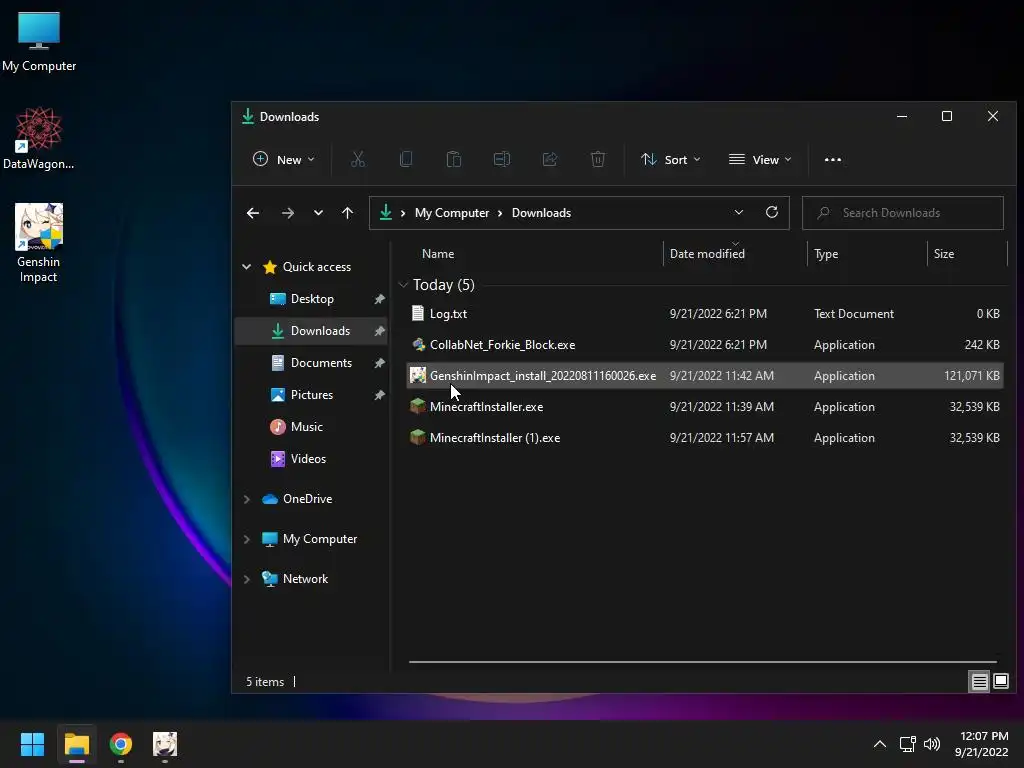Click the Paste clipboard icon
Image resolution: width=1024 pixels, height=768 pixels.
click(453, 159)
